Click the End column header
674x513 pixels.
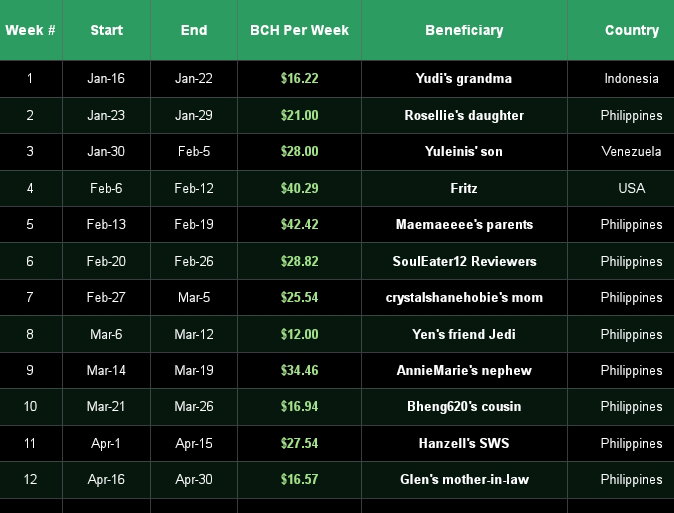coord(194,30)
